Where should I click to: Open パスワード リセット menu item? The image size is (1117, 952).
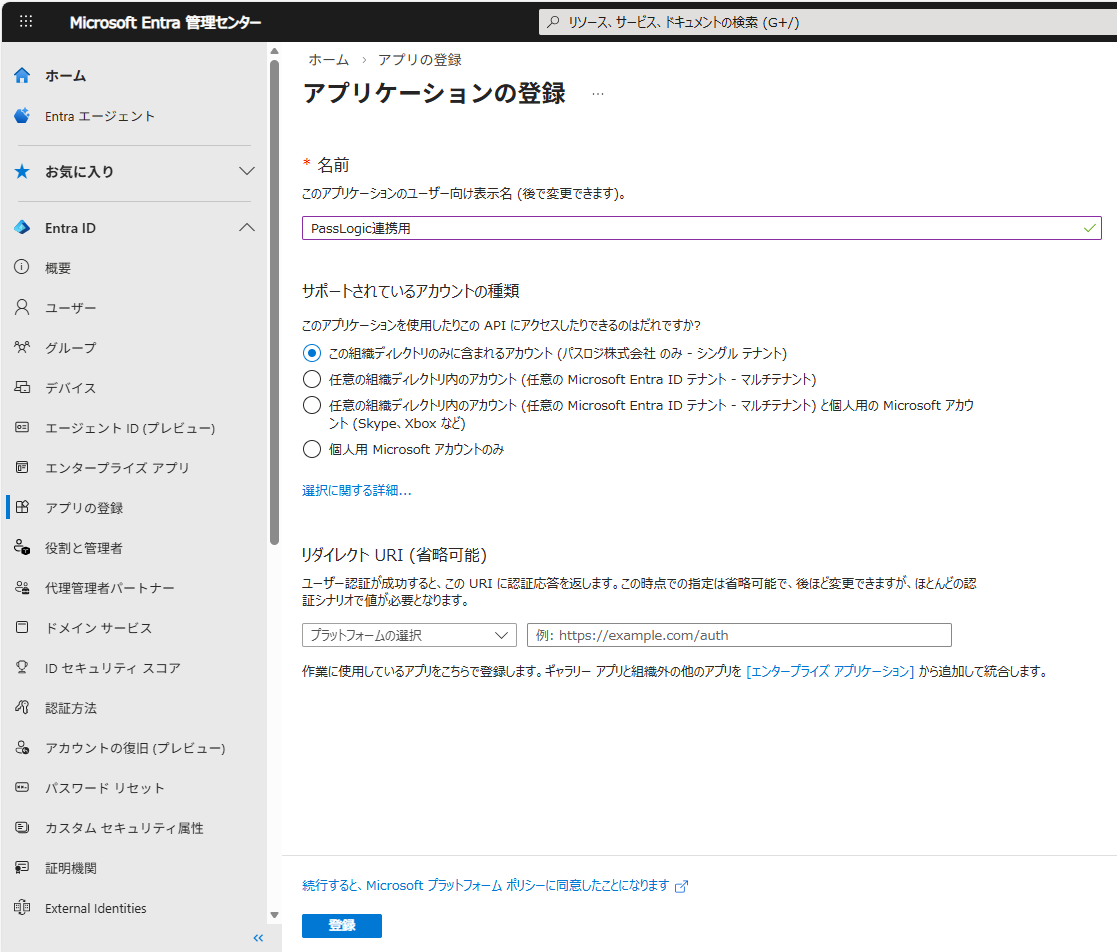(105, 788)
